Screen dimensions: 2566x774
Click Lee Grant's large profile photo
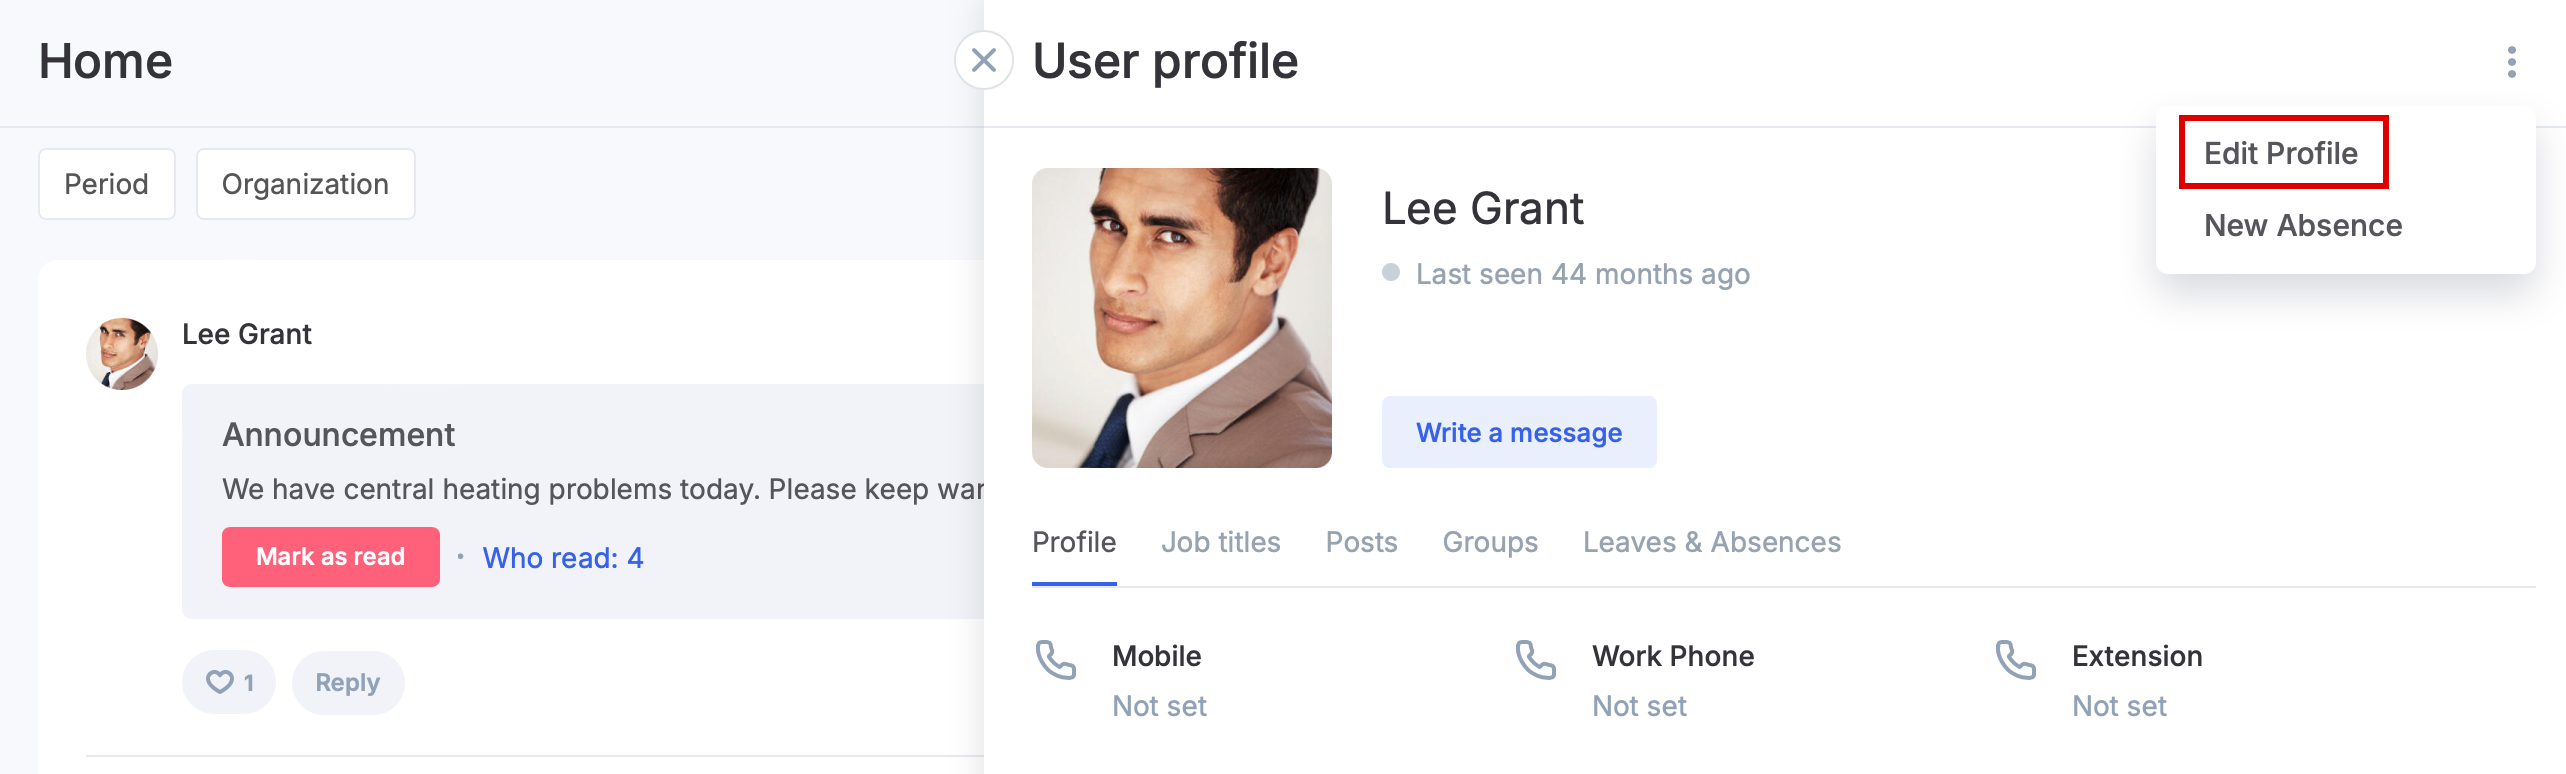1182,318
